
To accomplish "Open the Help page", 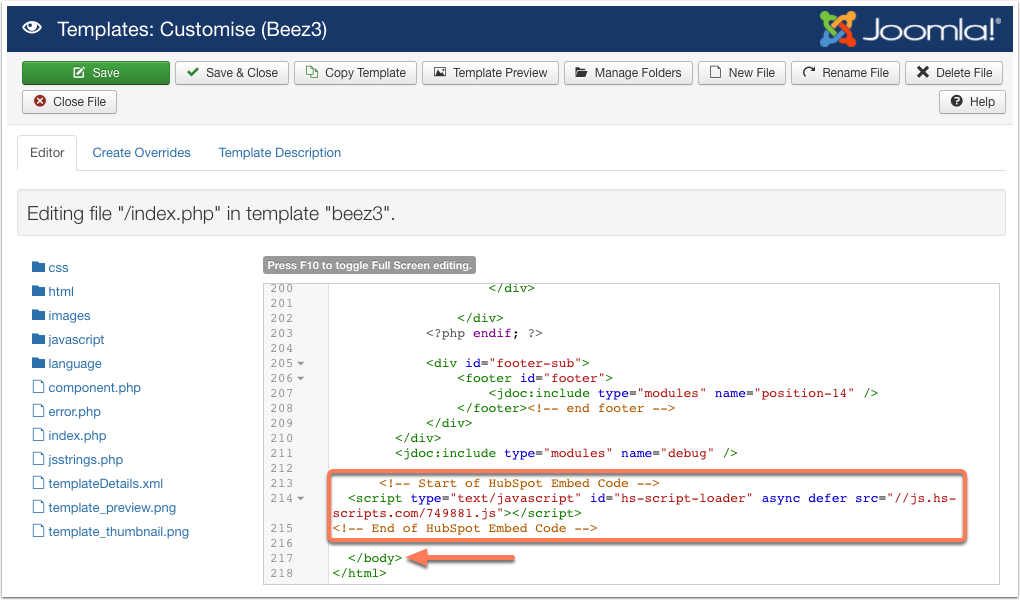I will pos(973,102).
